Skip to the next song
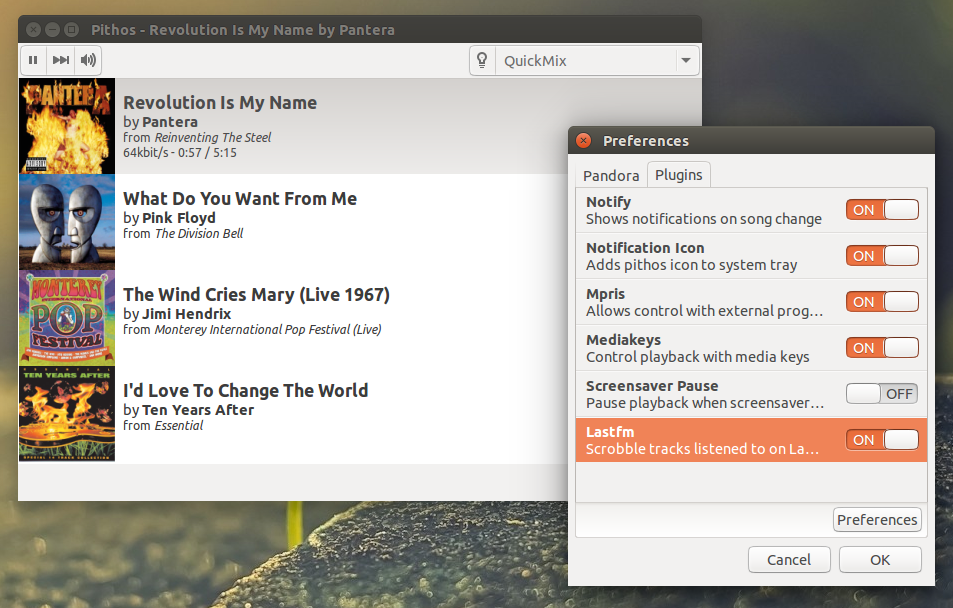This screenshot has height=608, width=953. [x=61, y=60]
